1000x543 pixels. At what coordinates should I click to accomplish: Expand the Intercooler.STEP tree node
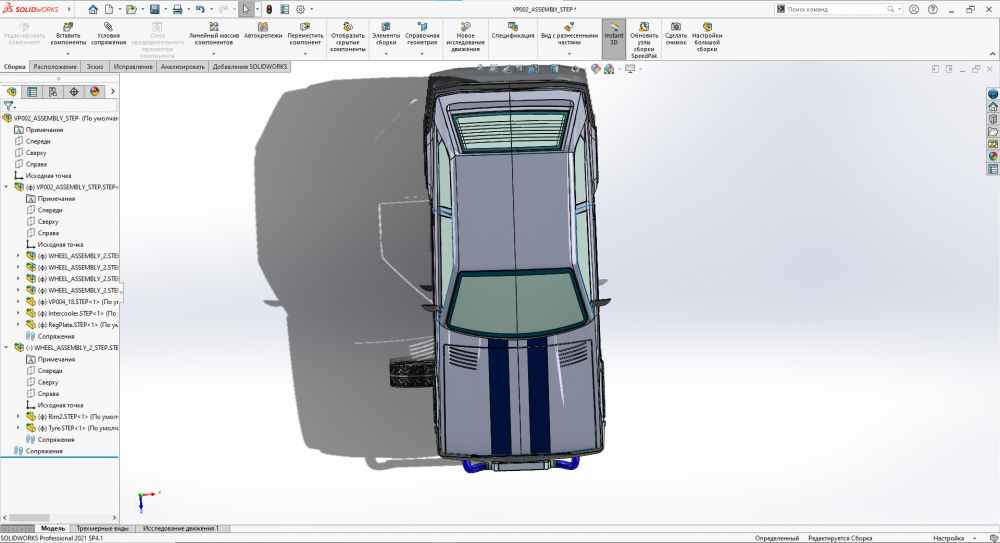18,313
